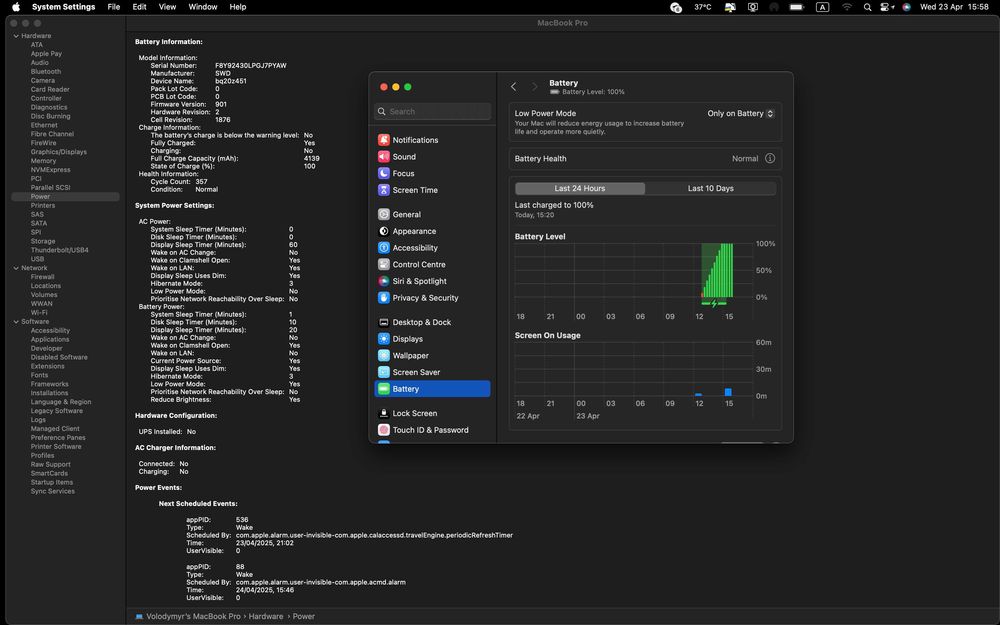Open the Low Power Mode dropdown
The image size is (1000, 625).
pyautogui.click(x=741, y=114)
